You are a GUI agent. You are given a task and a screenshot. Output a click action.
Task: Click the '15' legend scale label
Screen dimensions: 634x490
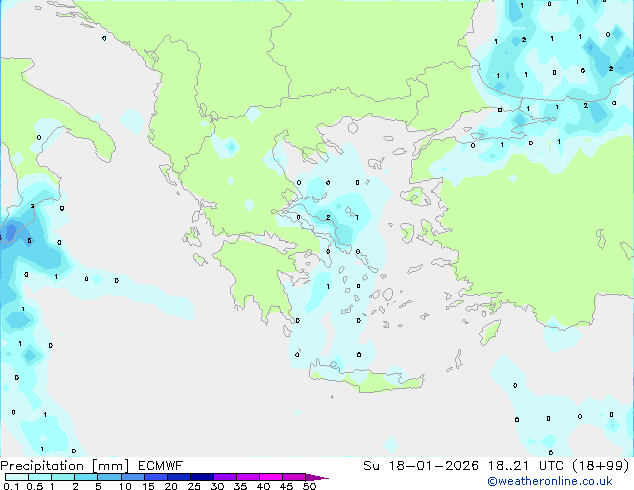click(148, 486)
